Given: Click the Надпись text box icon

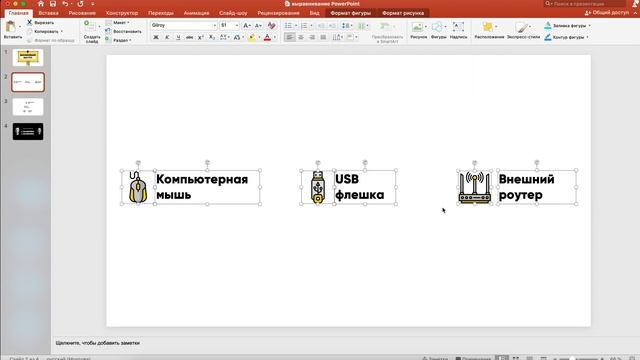Looking at the screenshot, I should coord(458,27).
